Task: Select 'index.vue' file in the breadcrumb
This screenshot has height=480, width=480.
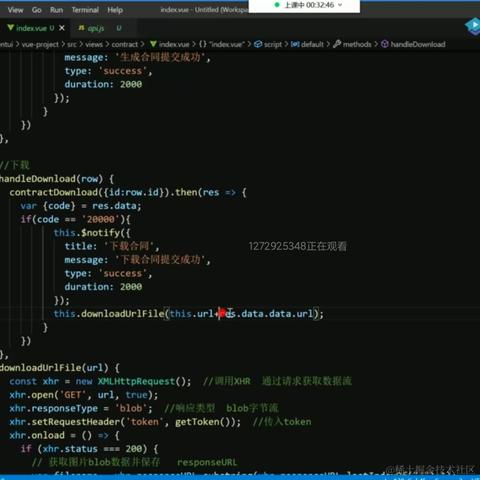Action: (174, 44)
